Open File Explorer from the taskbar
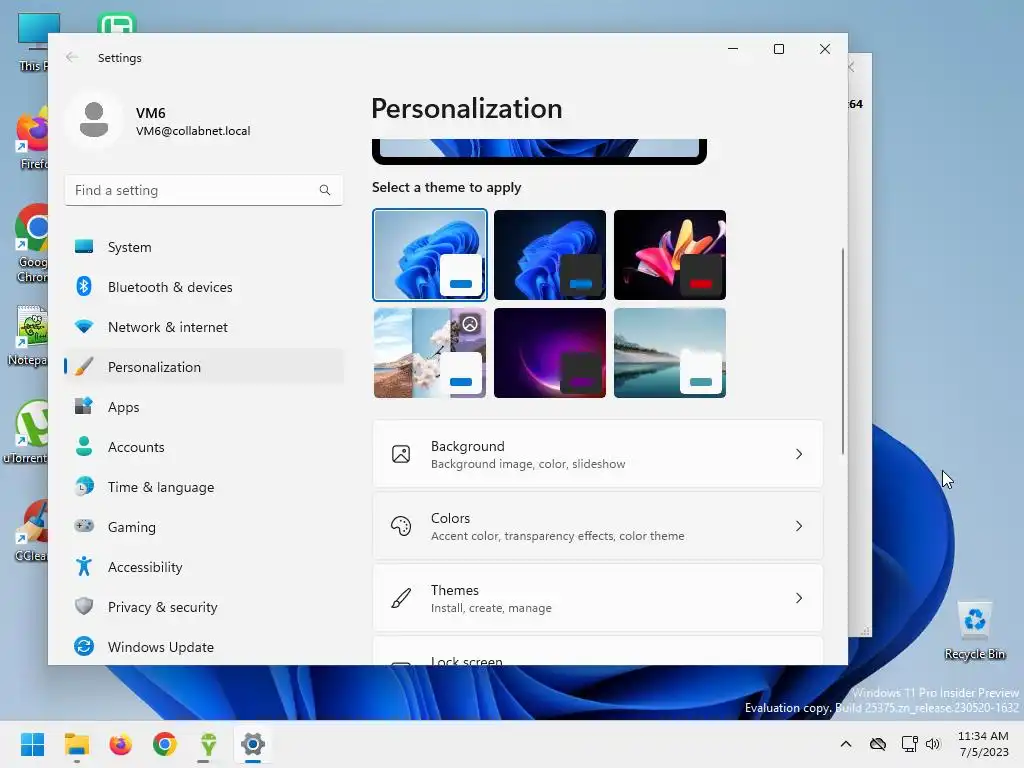 (76, 744)
